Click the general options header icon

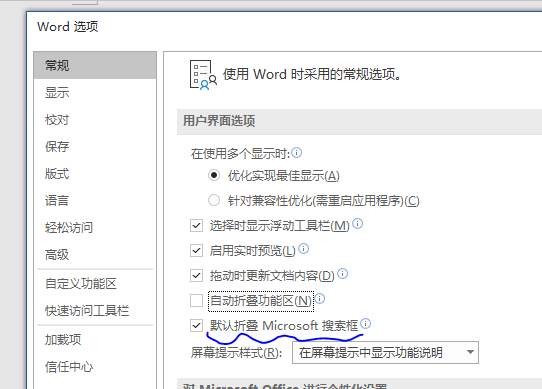pos(203,75)
